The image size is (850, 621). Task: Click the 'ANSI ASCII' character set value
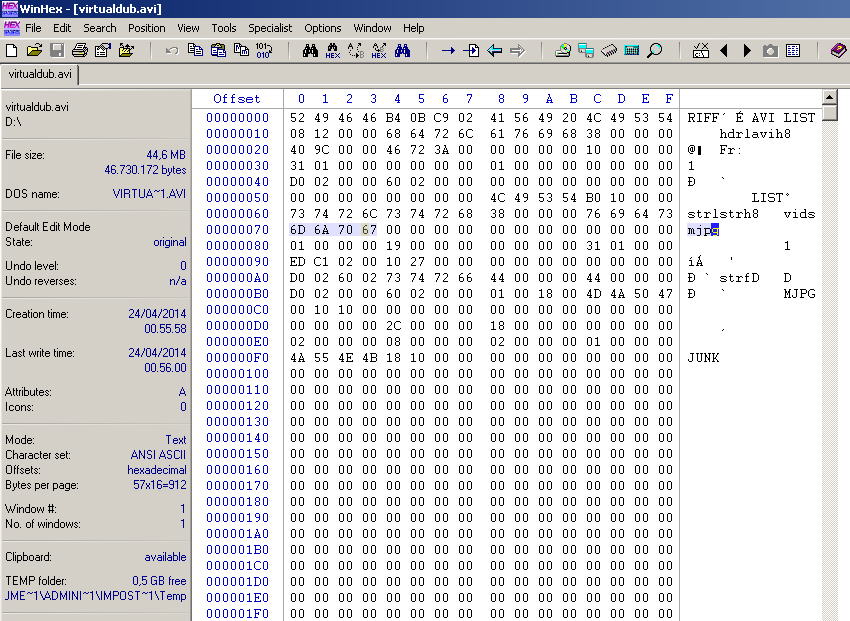tap(158, 455)
